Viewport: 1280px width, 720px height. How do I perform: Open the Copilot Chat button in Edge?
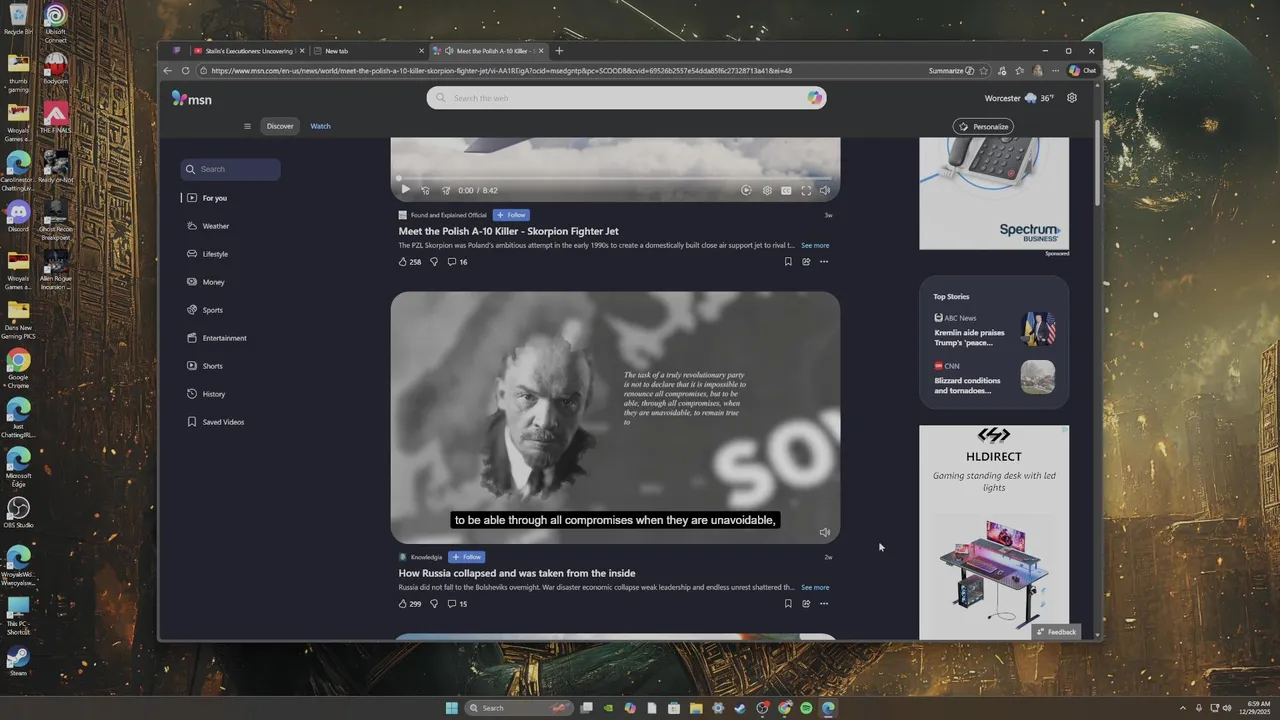click(x=1082, y=71)
